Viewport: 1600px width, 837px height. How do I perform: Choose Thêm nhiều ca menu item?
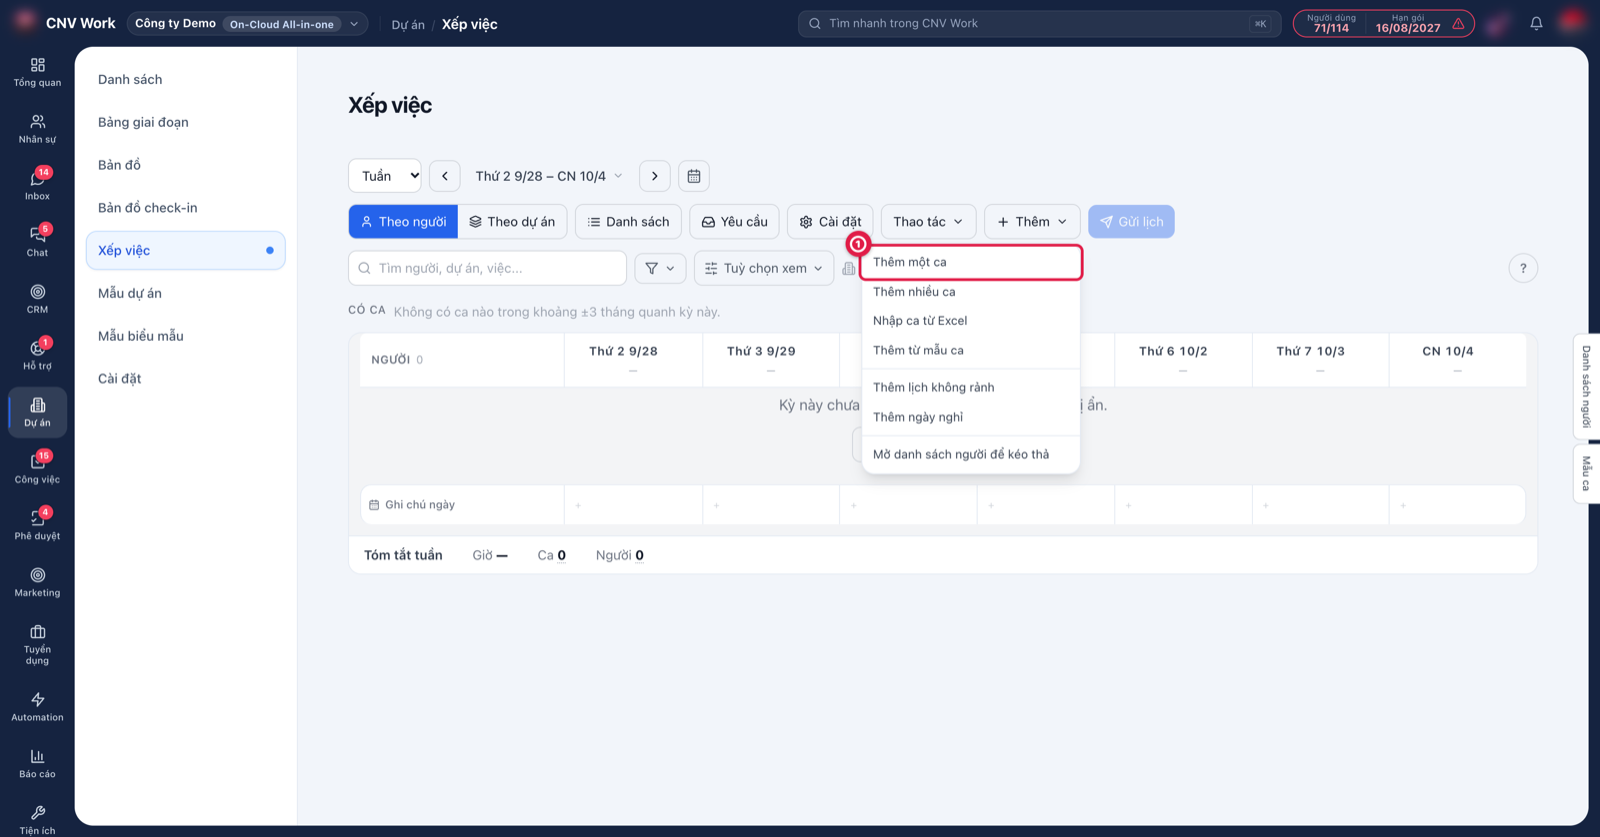[x=971, y=292]
